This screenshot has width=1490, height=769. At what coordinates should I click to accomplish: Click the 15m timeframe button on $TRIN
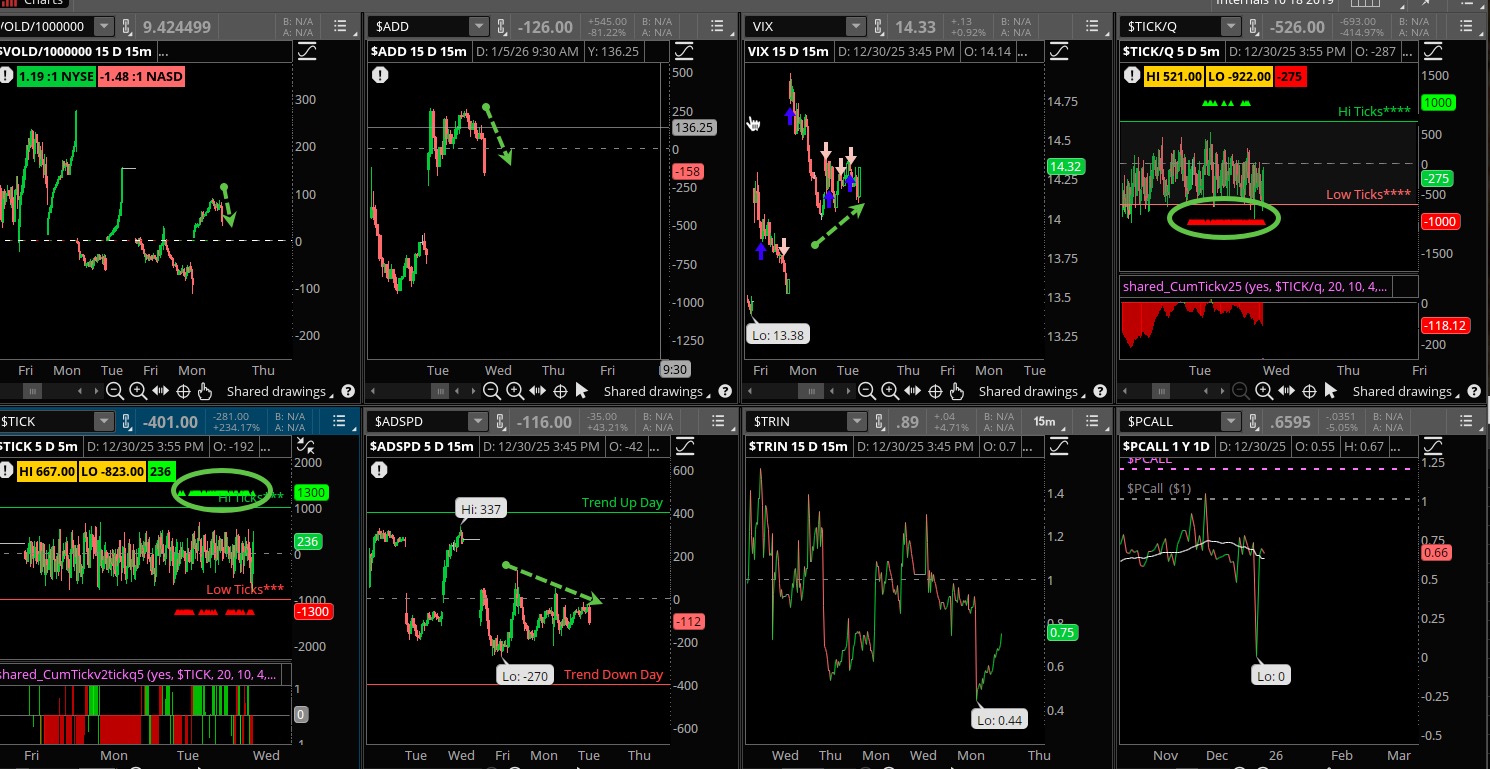pos(1044,422)
